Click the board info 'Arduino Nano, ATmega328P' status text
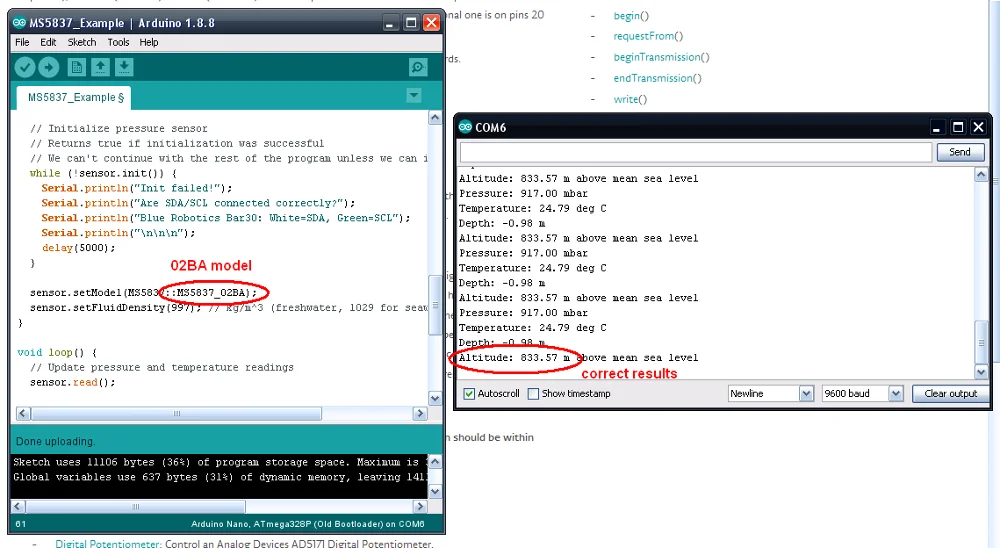Viewport: 1000px width, 548px height. [307, 524]
